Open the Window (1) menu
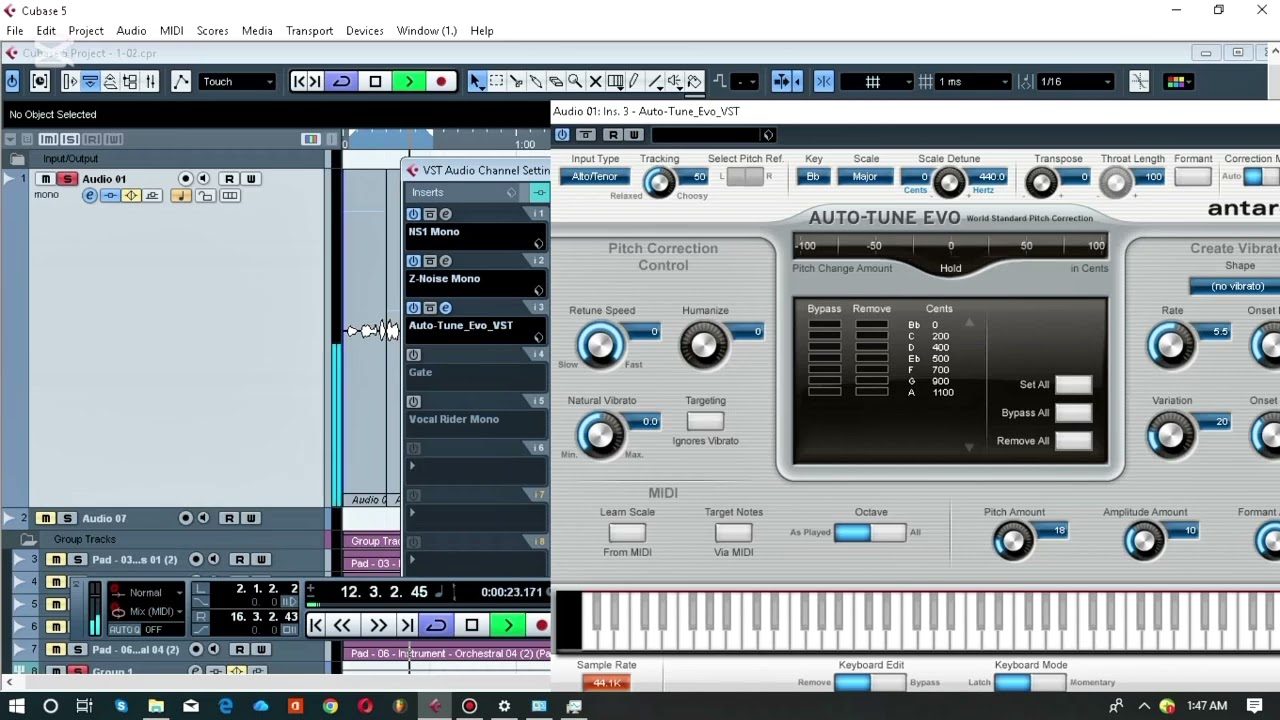Screen dimensions: 1280x720 pyautogui.click(x=427, y=31)
